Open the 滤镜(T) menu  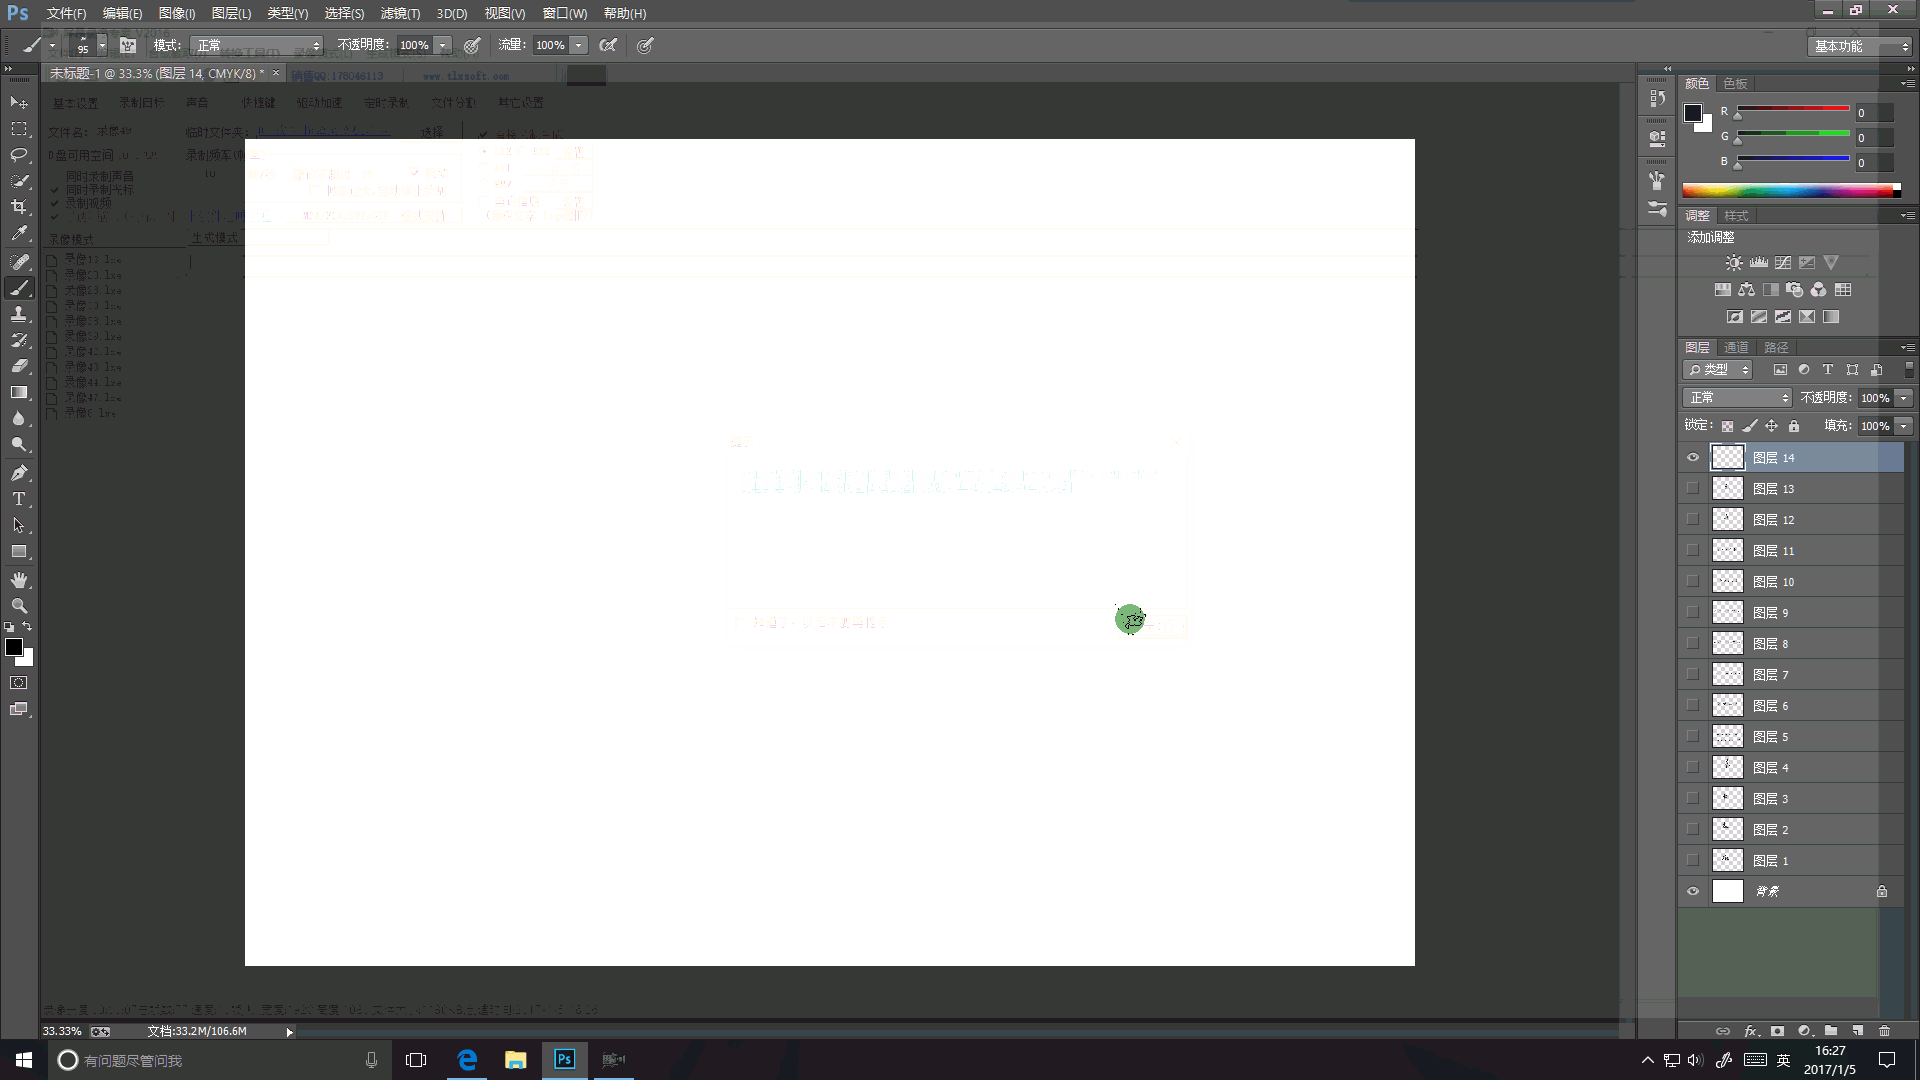click(400, 13)
